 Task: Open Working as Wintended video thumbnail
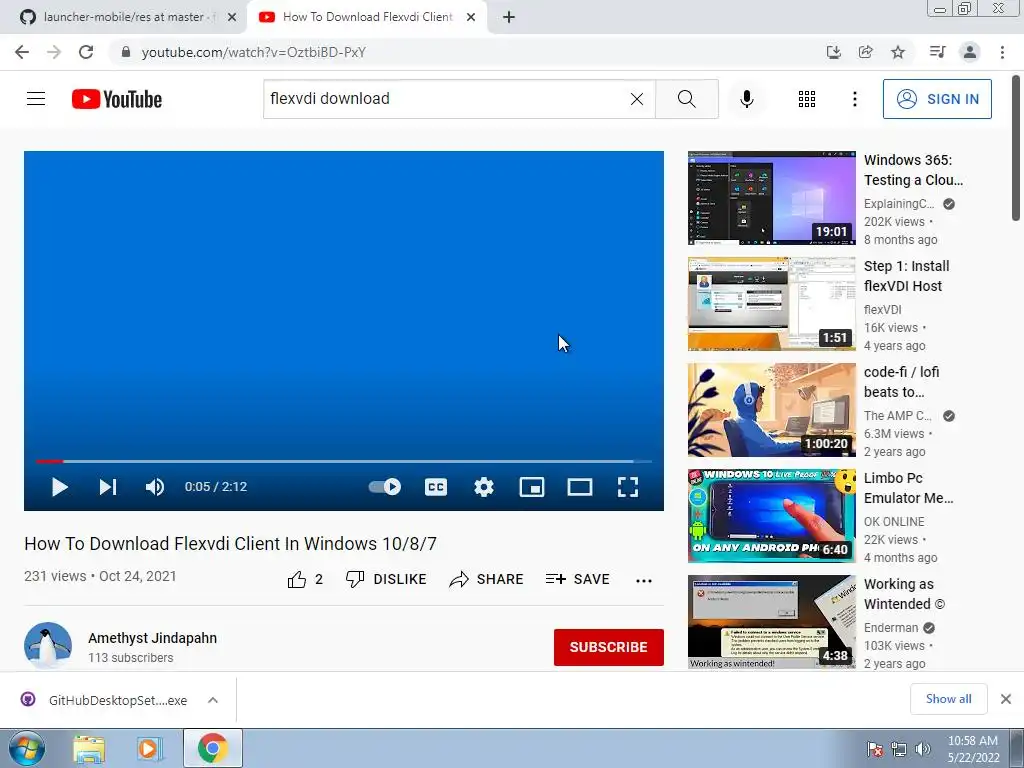771,622
